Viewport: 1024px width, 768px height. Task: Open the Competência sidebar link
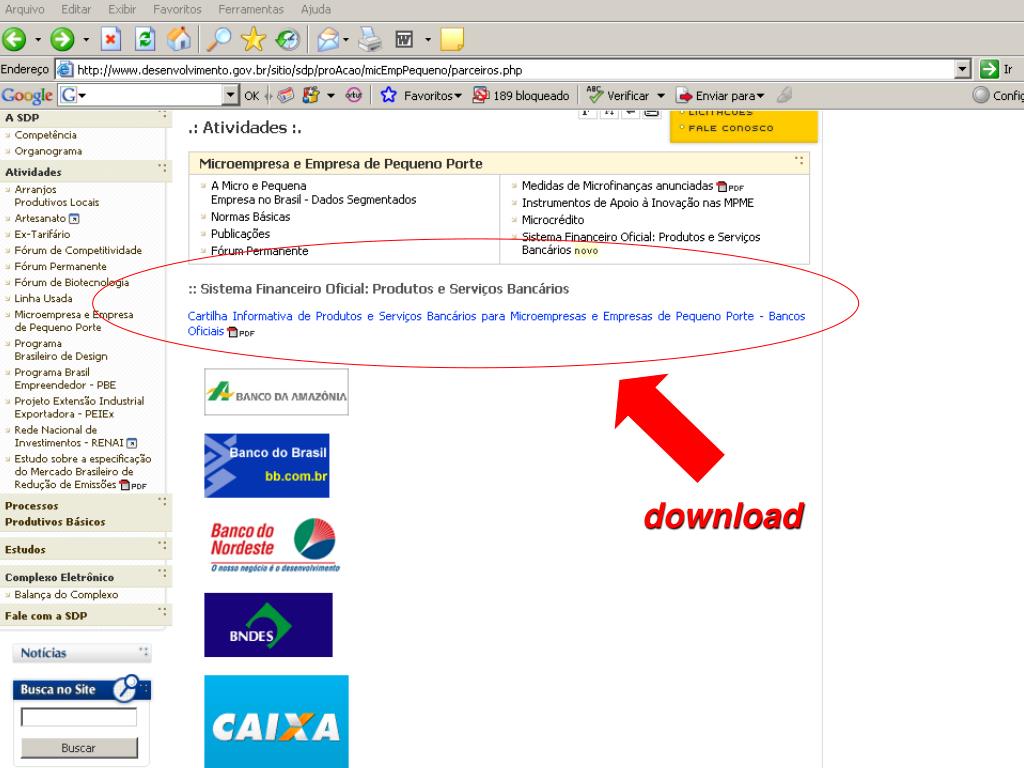(x=46, y=135)
